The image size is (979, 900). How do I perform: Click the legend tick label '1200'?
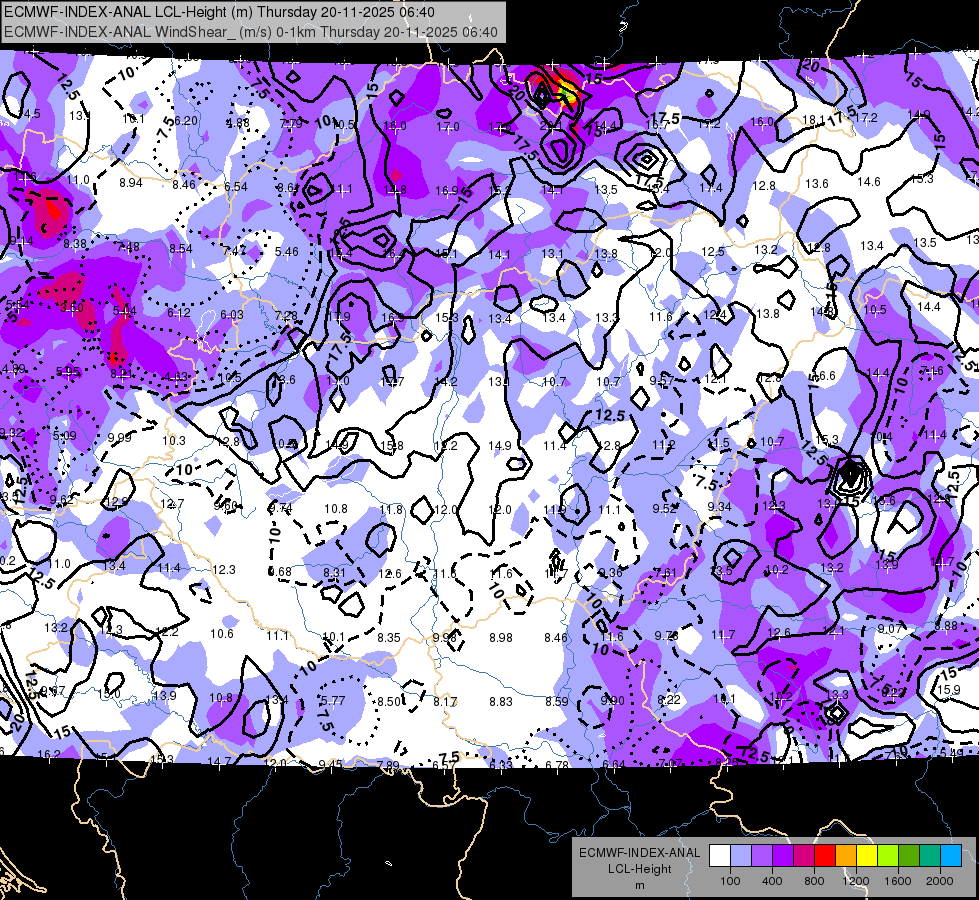(x=856, y=881)
